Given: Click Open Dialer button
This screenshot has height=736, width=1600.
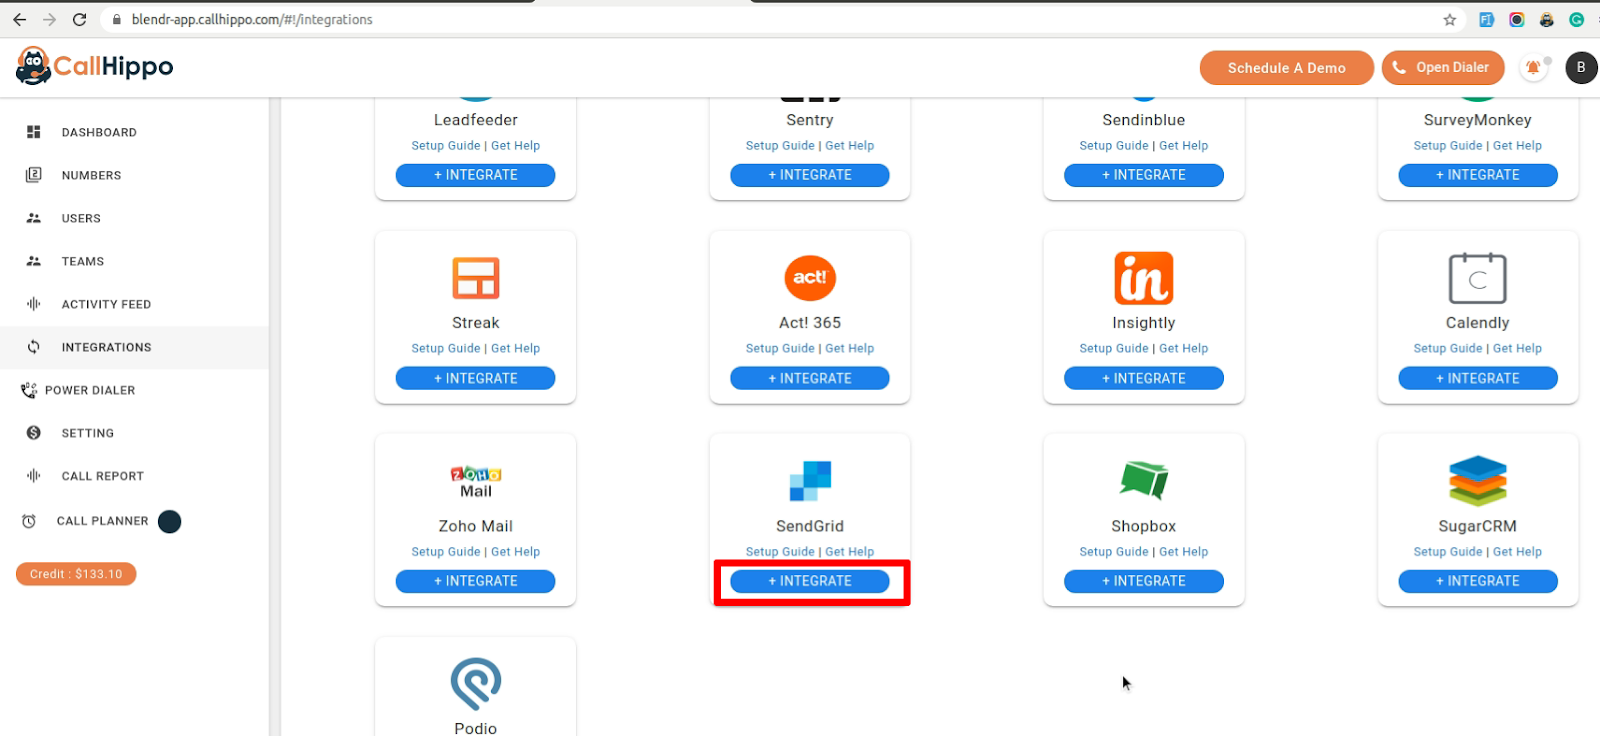Looking at the screenshot, I should (x=1443, y=68).
